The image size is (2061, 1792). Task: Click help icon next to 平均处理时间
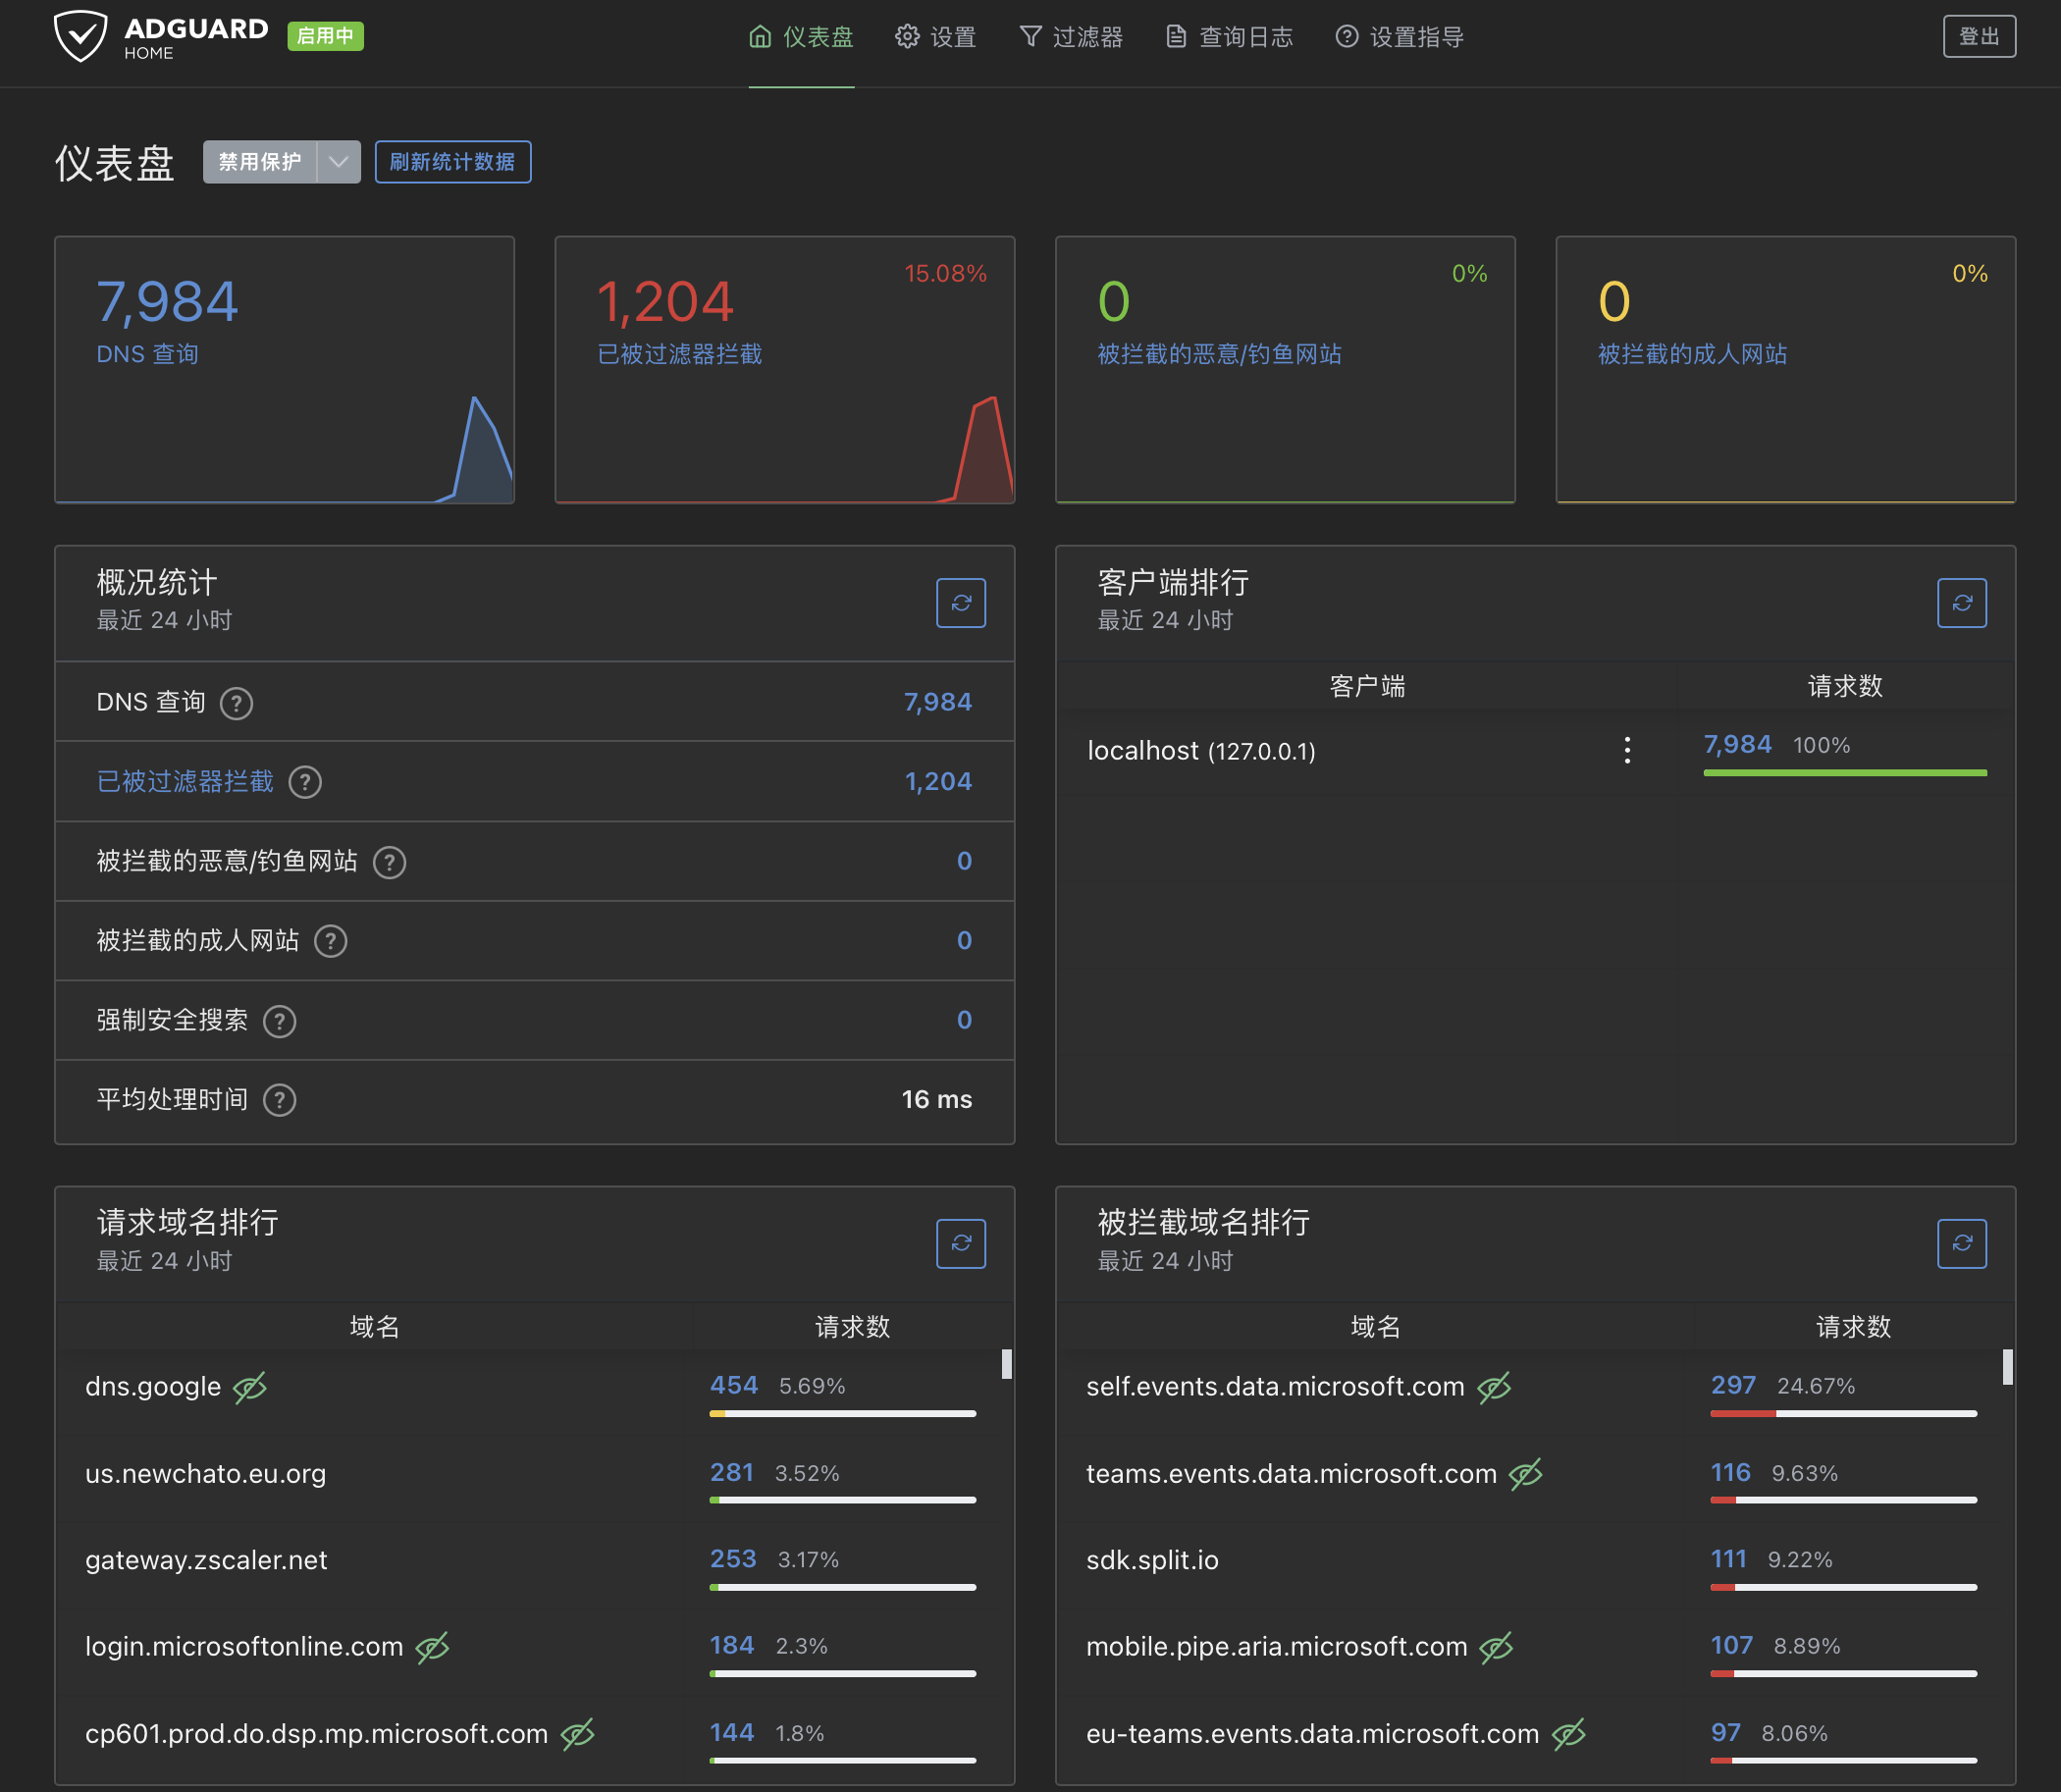click(x=279, y=1100)
